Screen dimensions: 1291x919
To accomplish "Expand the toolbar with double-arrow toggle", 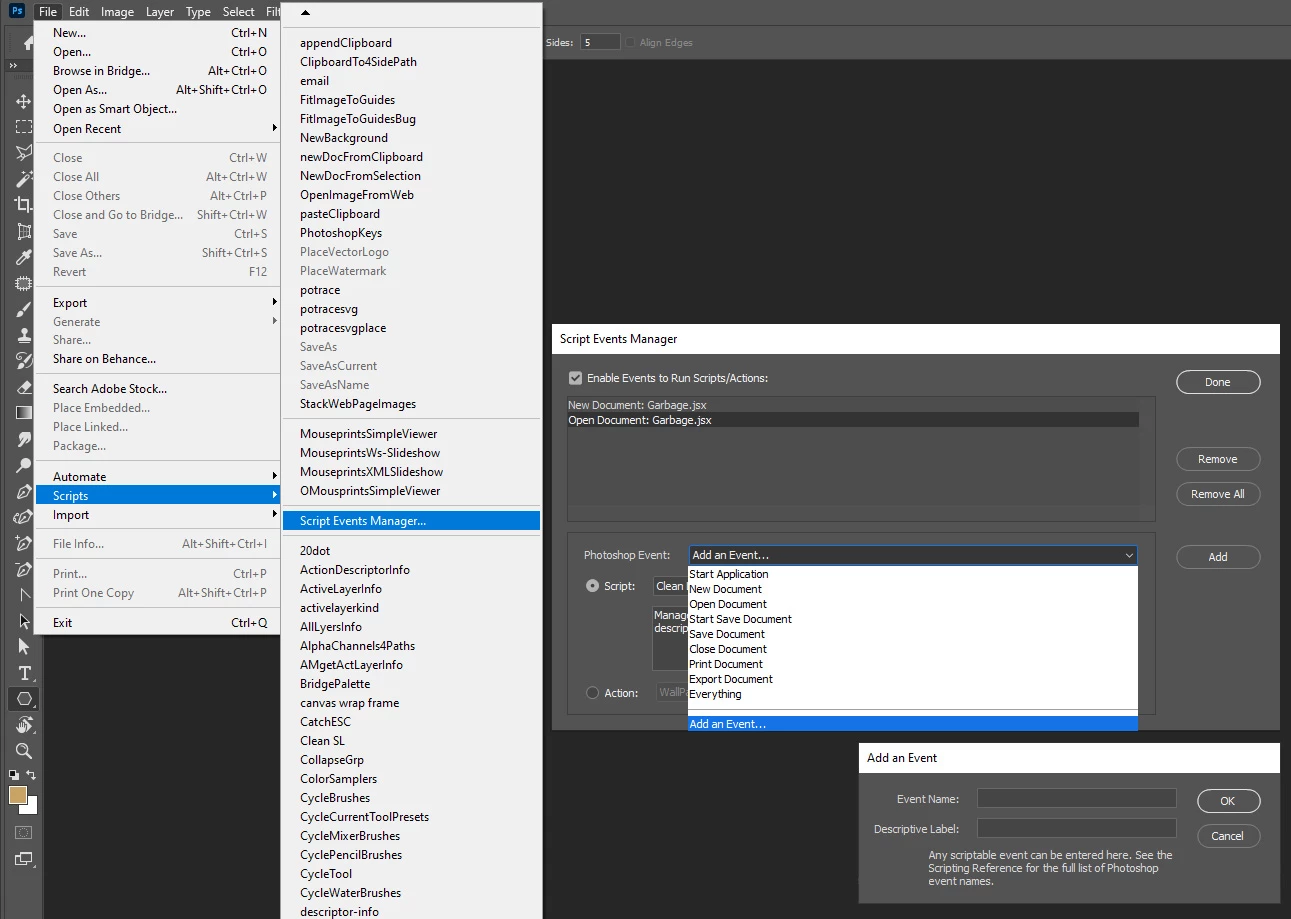I will (13, 66).
